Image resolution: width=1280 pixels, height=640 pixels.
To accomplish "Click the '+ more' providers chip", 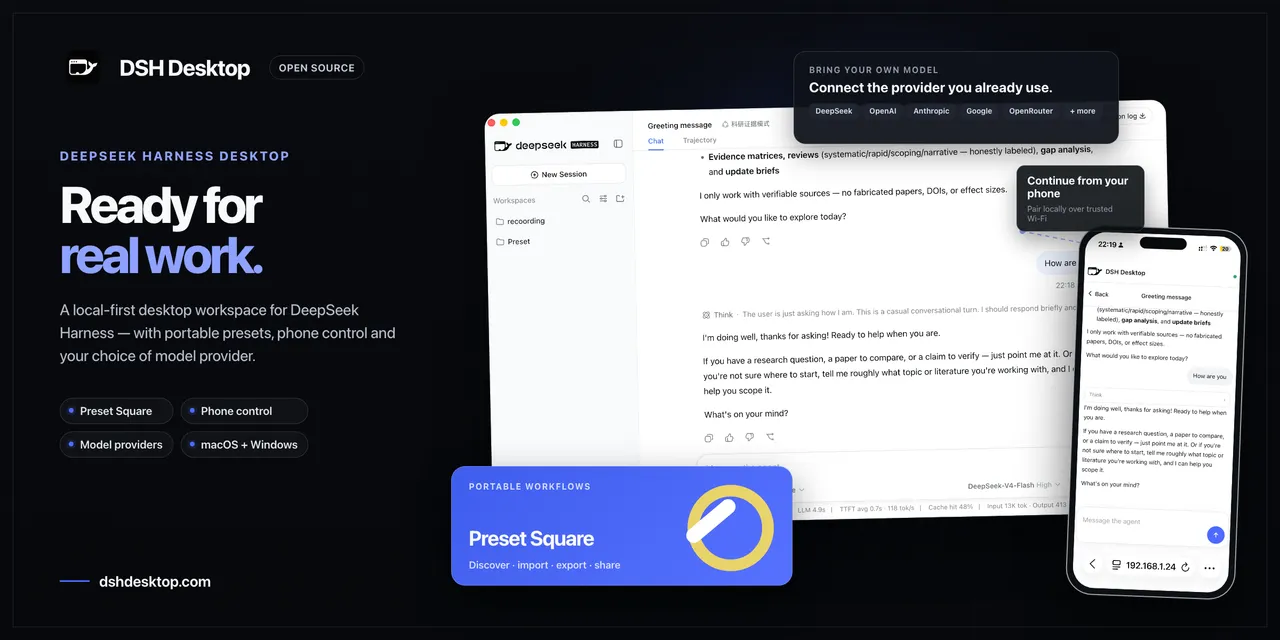I will [1082, 111].
